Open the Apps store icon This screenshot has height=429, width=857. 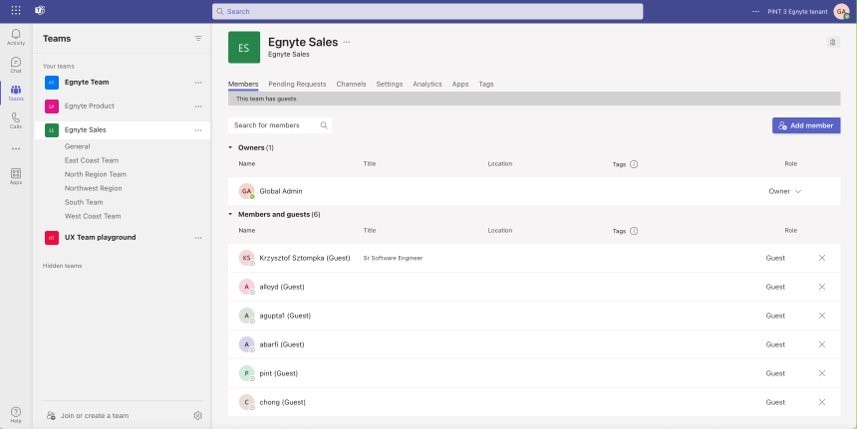[x=16, y=176]
